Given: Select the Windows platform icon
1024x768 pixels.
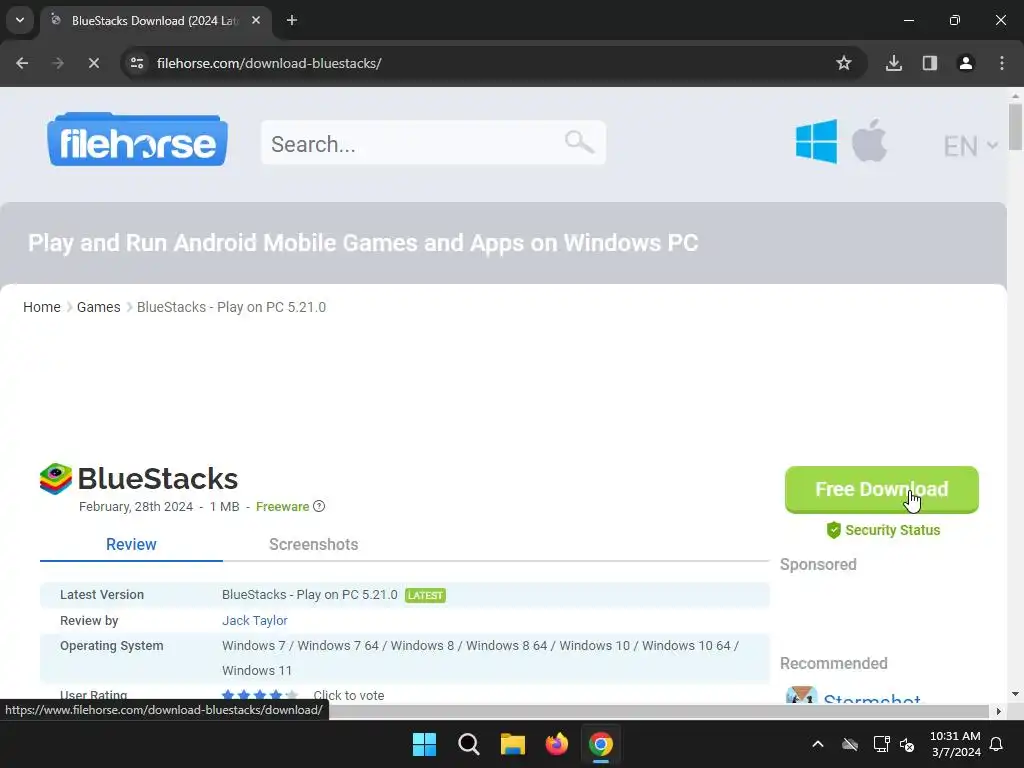Looking at the screenshot, I should [816, 142].
